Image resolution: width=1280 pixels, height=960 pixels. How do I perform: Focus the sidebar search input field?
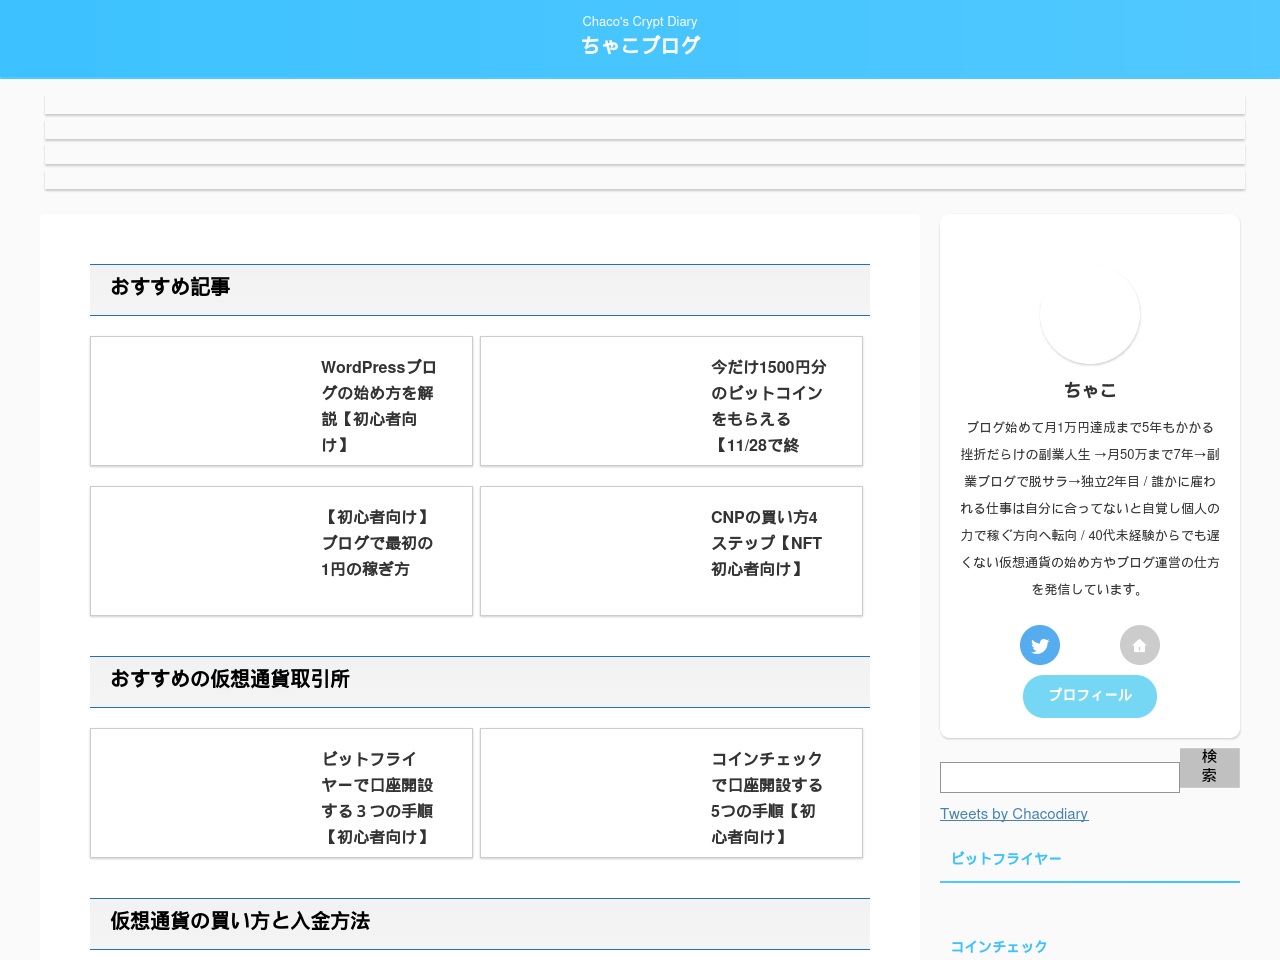coord(1060,777)
